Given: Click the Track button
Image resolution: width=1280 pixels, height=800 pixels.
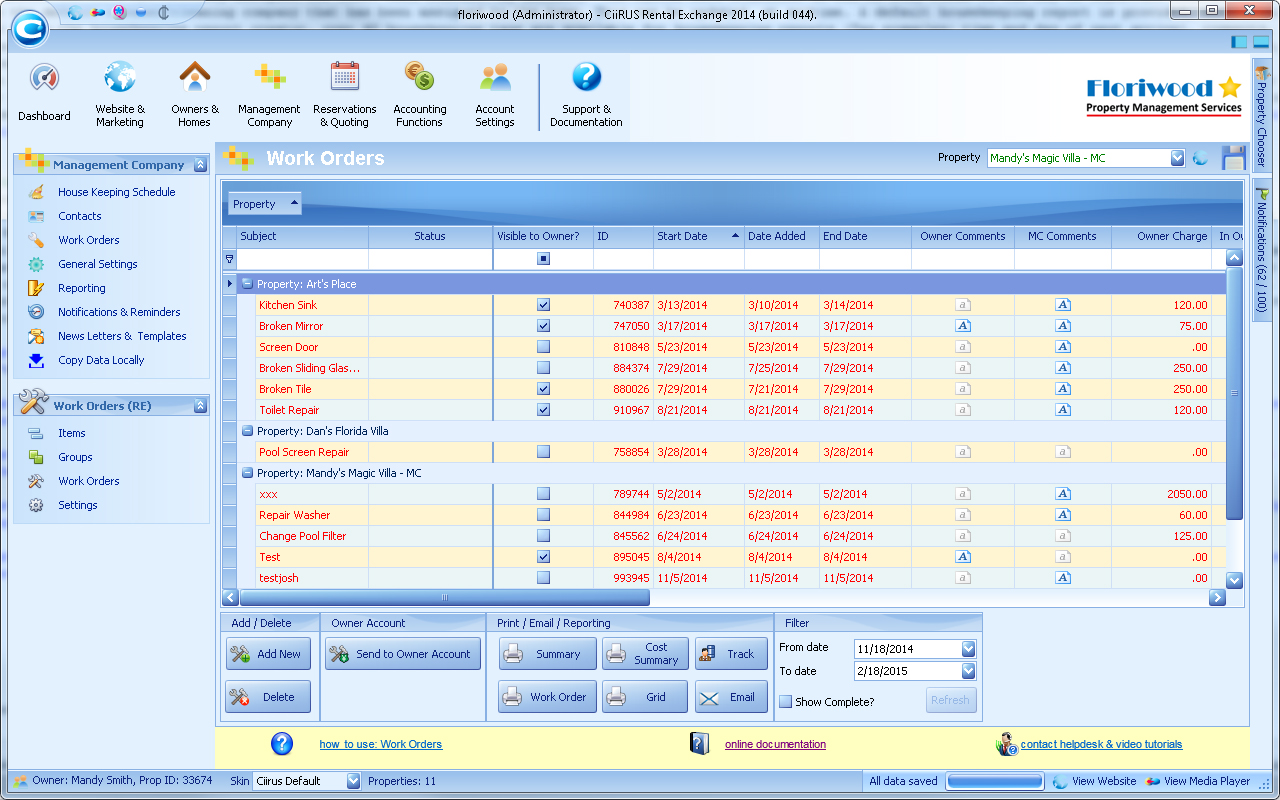Looking at the screenshot, I should pos(731,654).
